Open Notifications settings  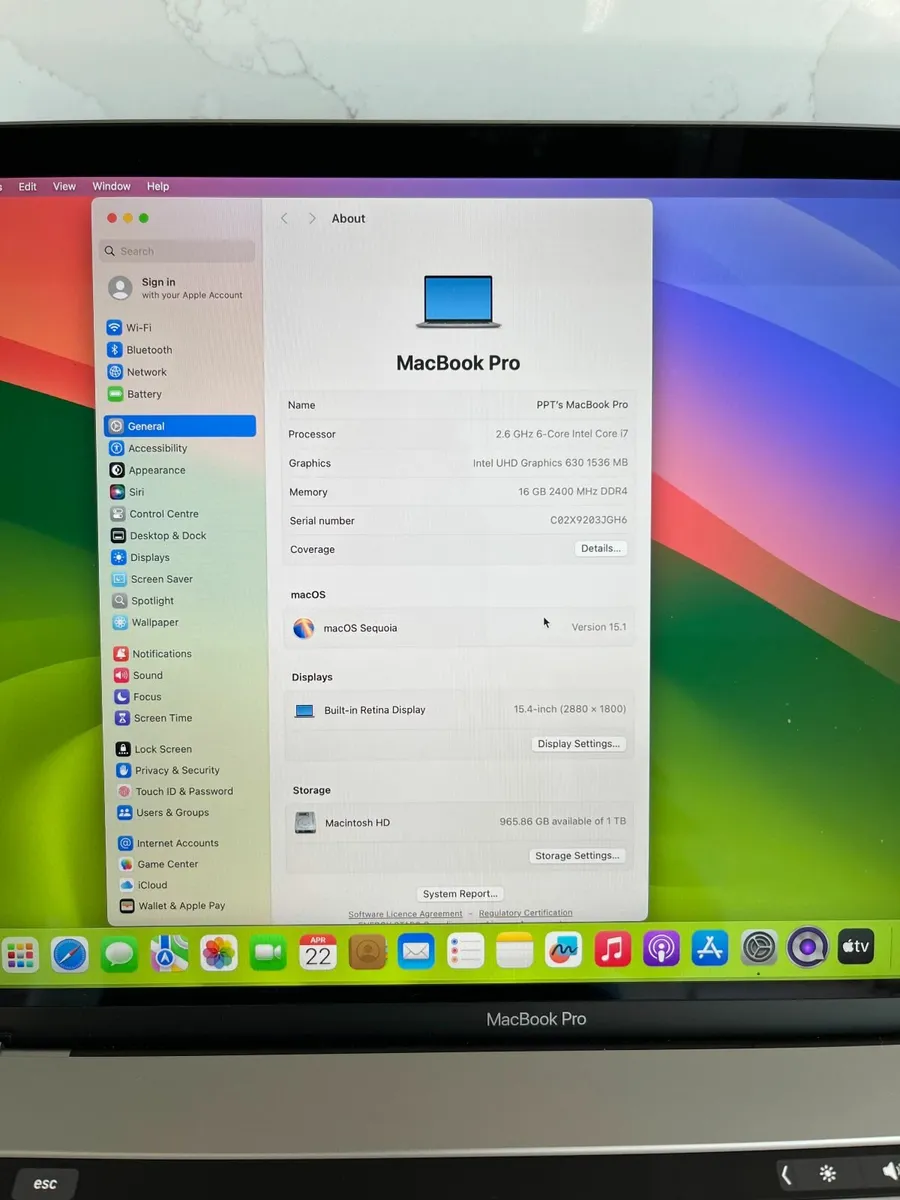pos(153,654)
